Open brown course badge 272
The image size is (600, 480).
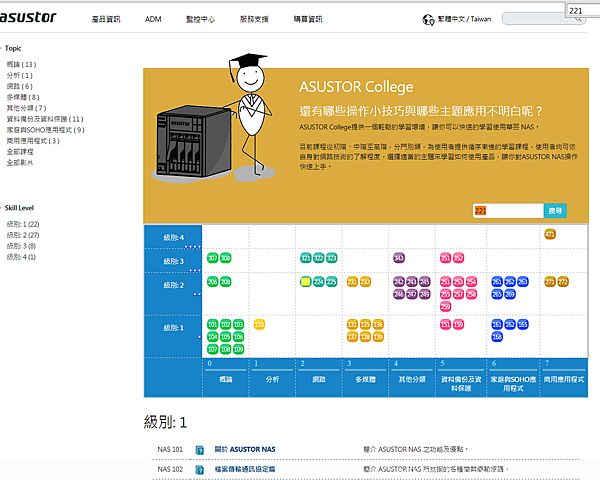[563, 282]
